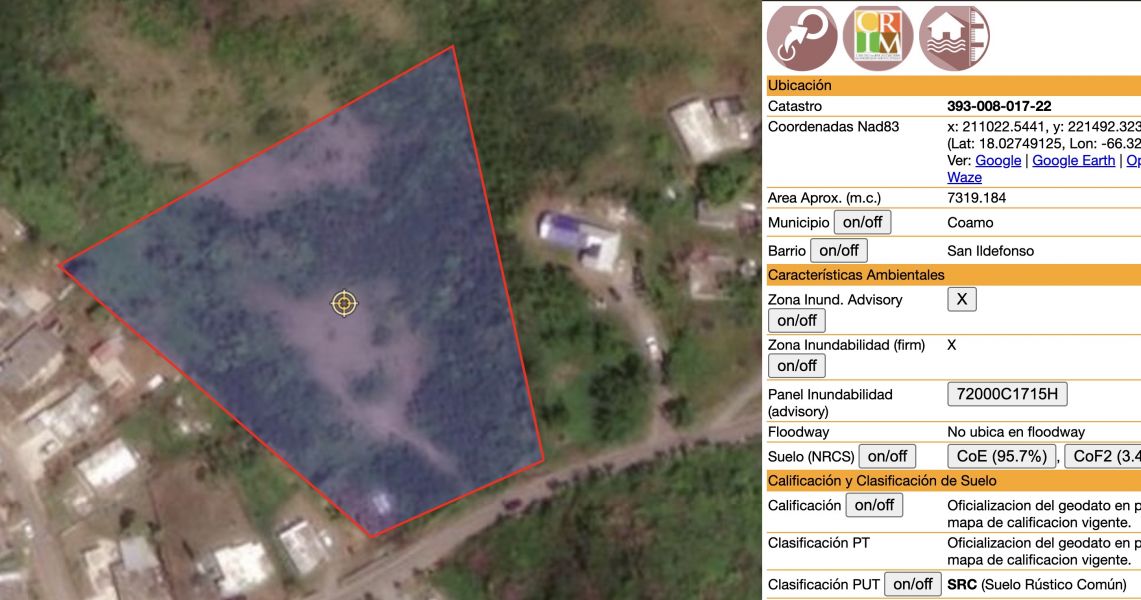Image resolution: width=1141 pixels, height=600 pixels.
Task: Toggle Municipio layer on/off
Action: tap(862, 222)
